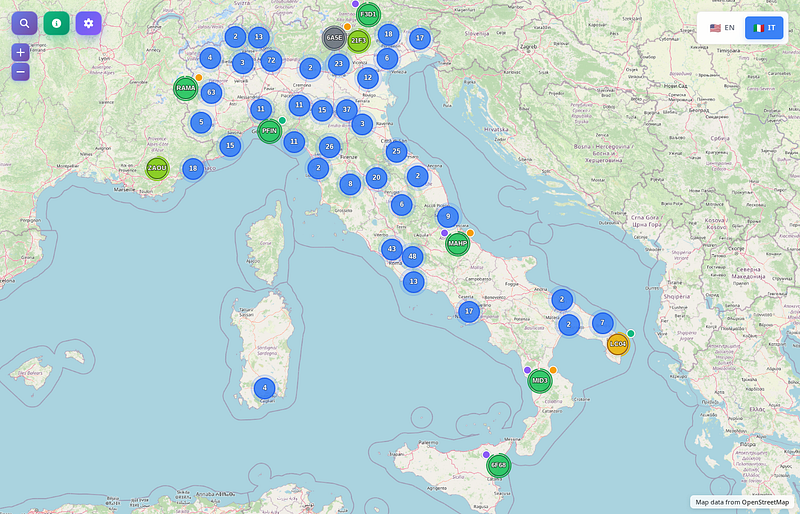
Task: Zoom in with the plus button
Action: [x=21, y=52]
